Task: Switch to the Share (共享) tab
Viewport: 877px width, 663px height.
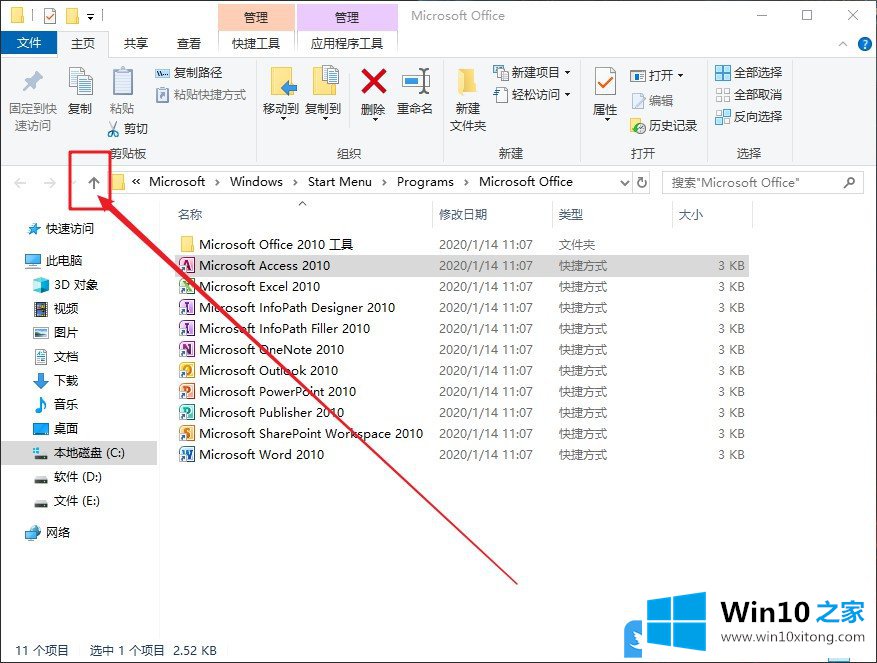Action: (136, 44)
